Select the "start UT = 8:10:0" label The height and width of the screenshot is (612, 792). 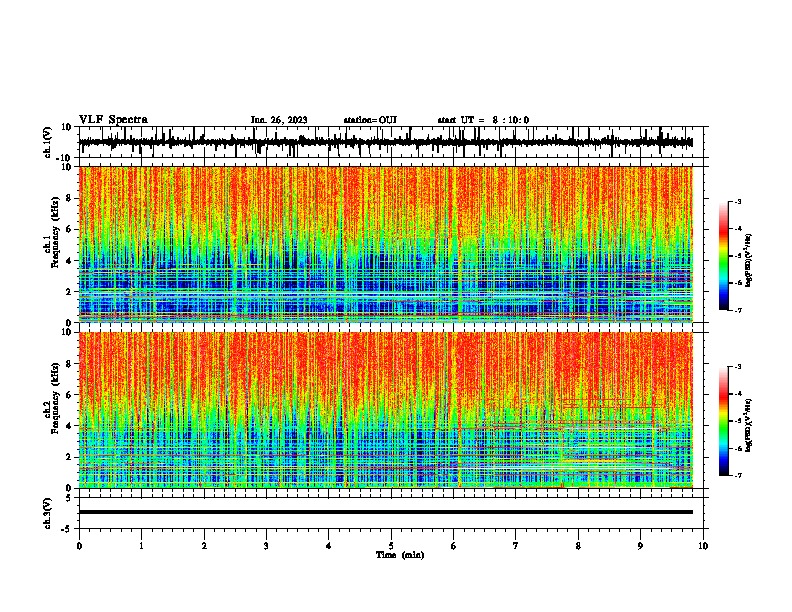coord(483,120)
